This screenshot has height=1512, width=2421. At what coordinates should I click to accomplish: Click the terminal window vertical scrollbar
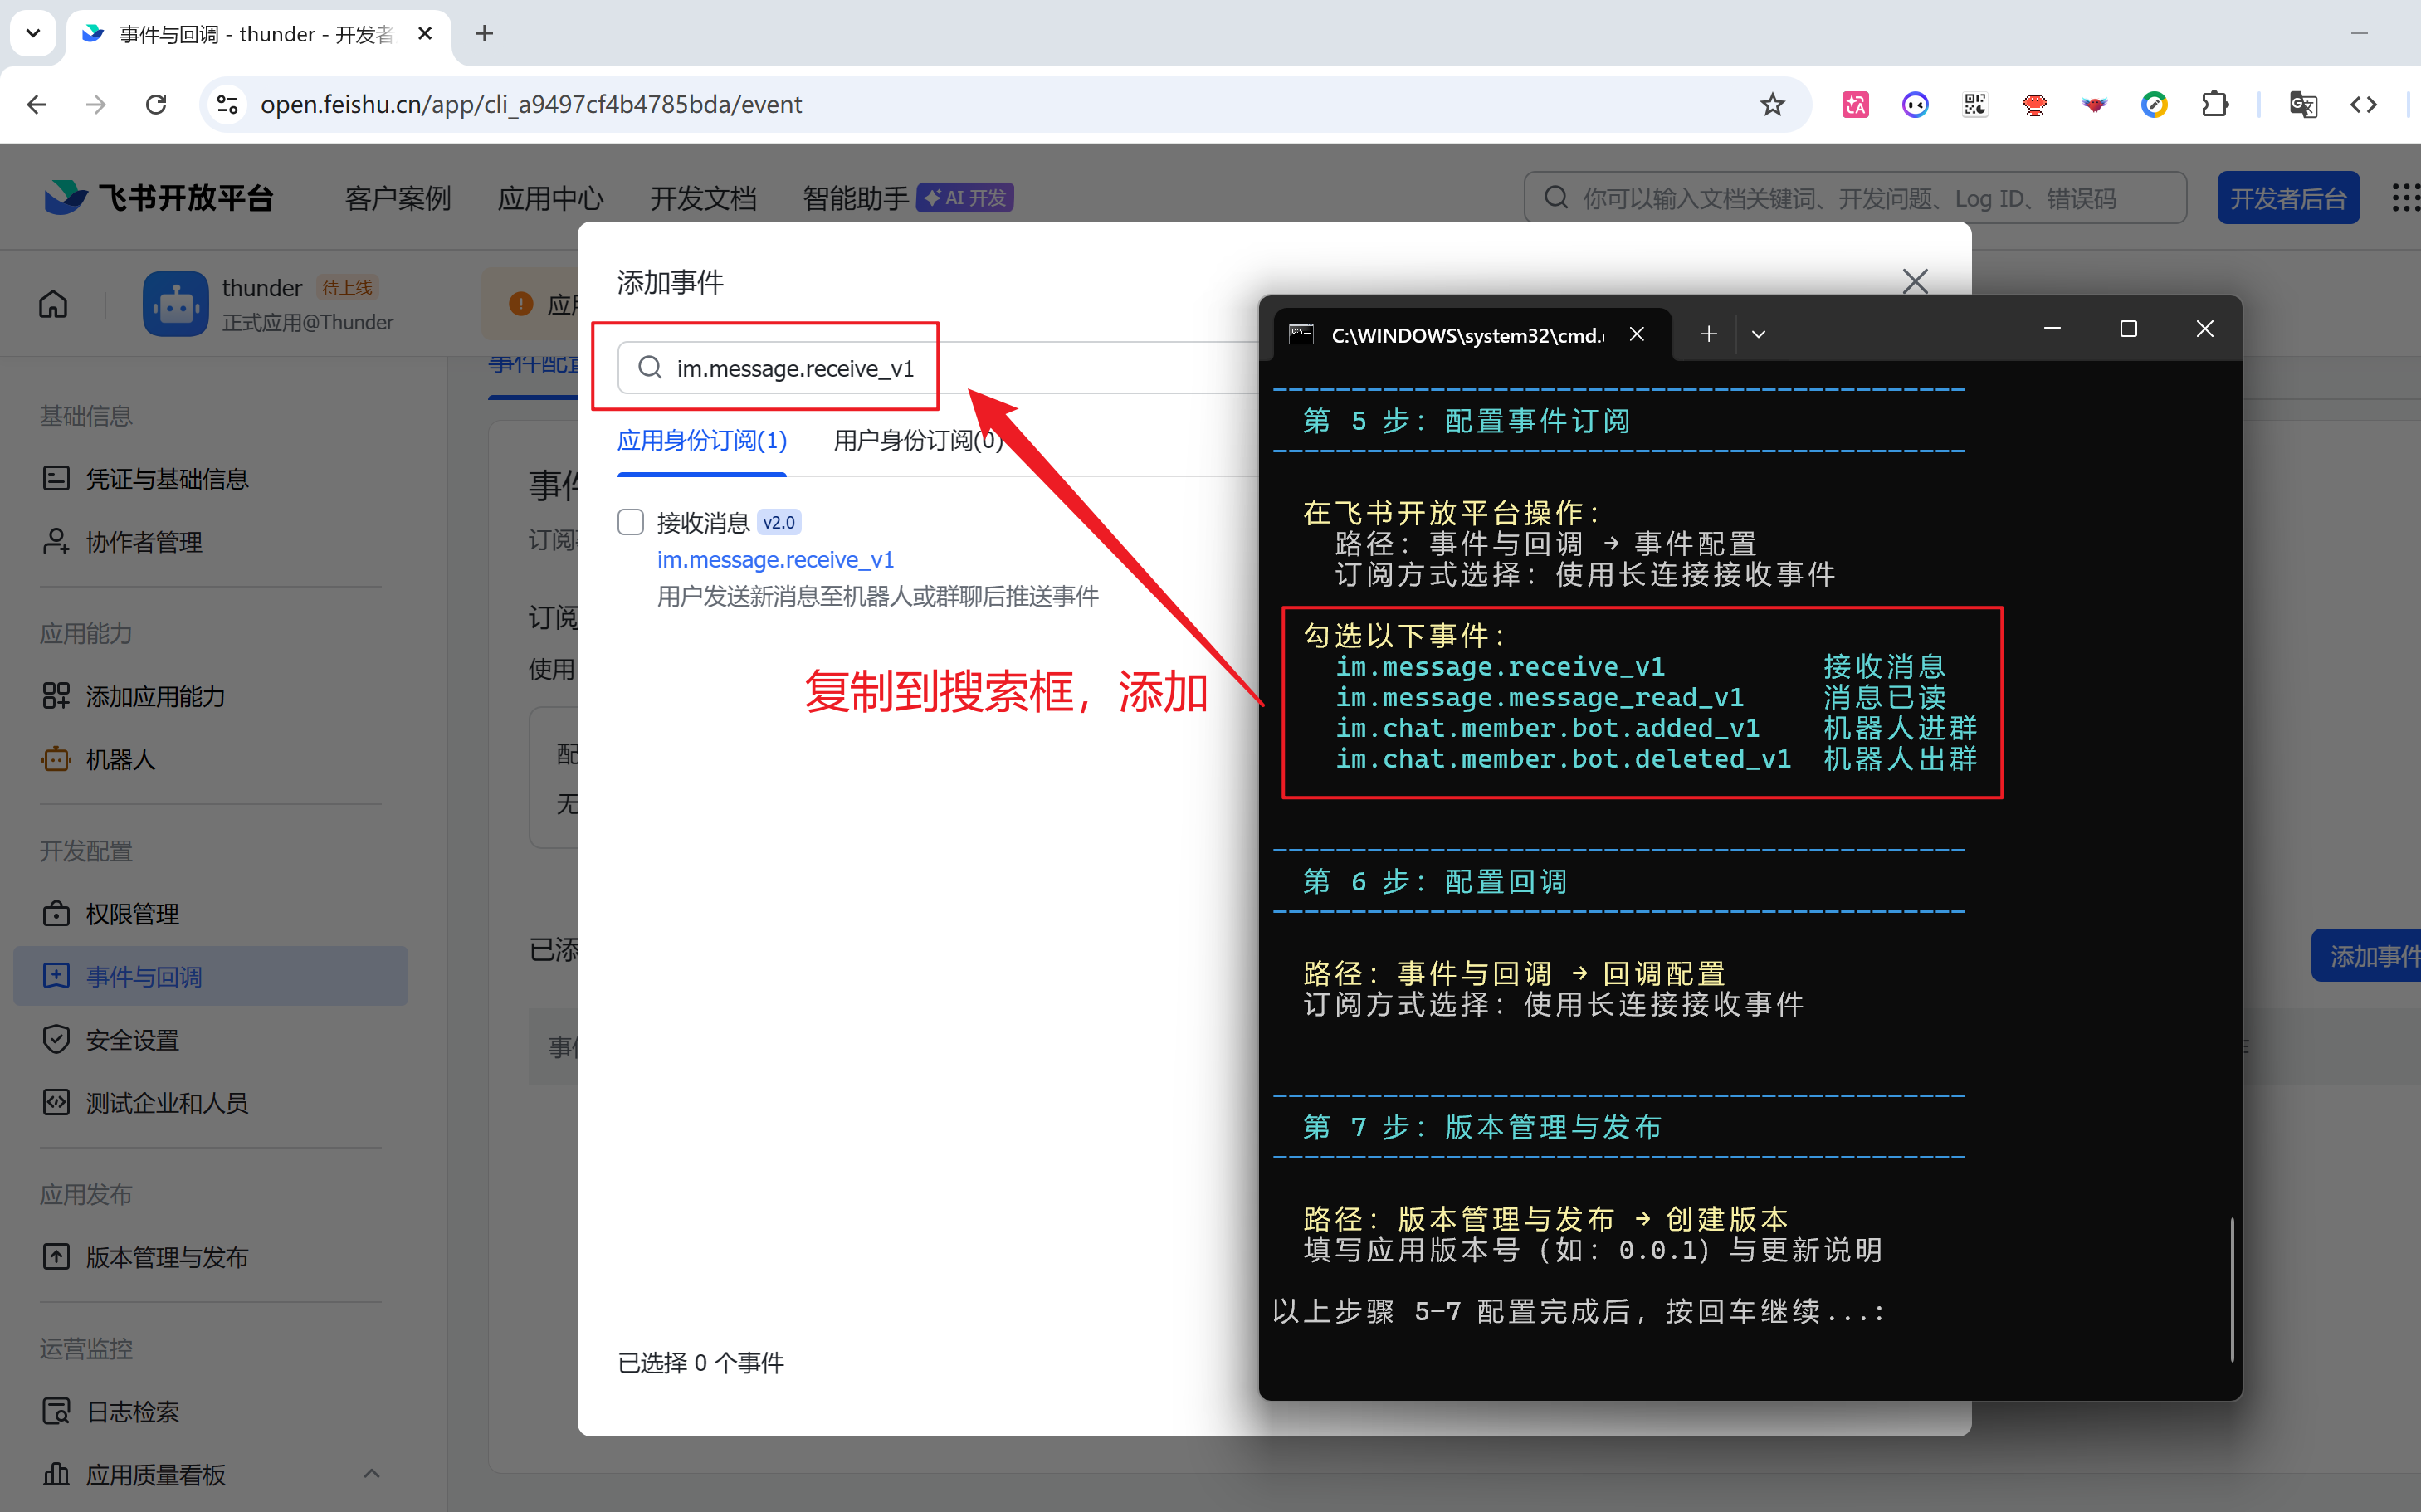coord(2231,1288)
